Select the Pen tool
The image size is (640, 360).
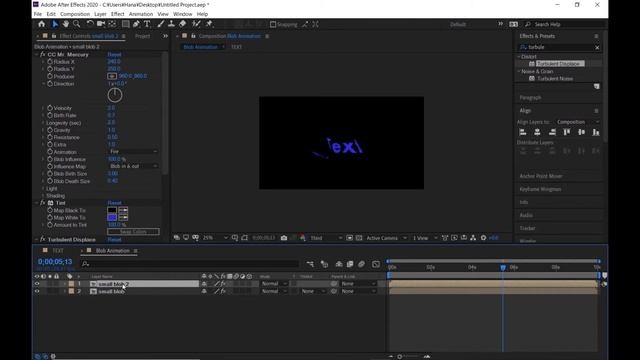click(136, 24)
